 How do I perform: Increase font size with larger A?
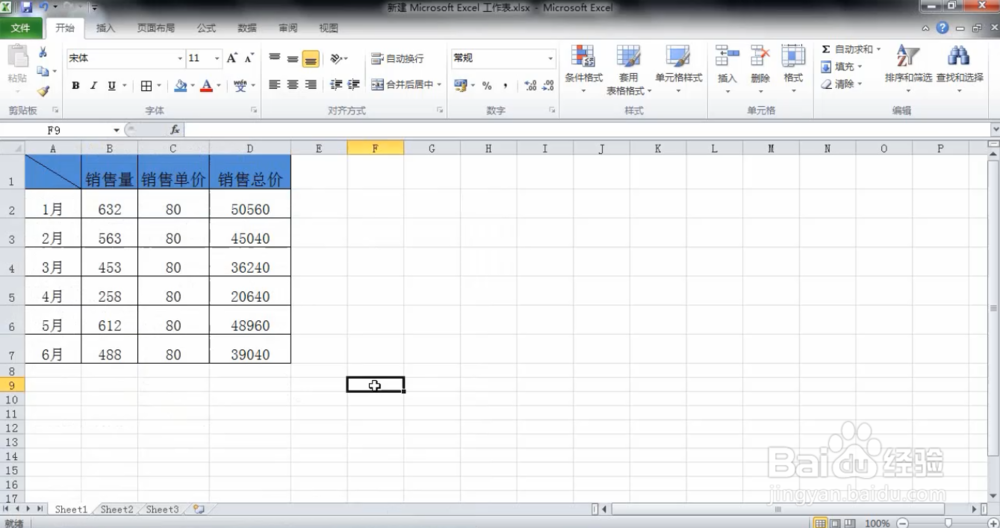pyautogui.click(x=232, y=58)
